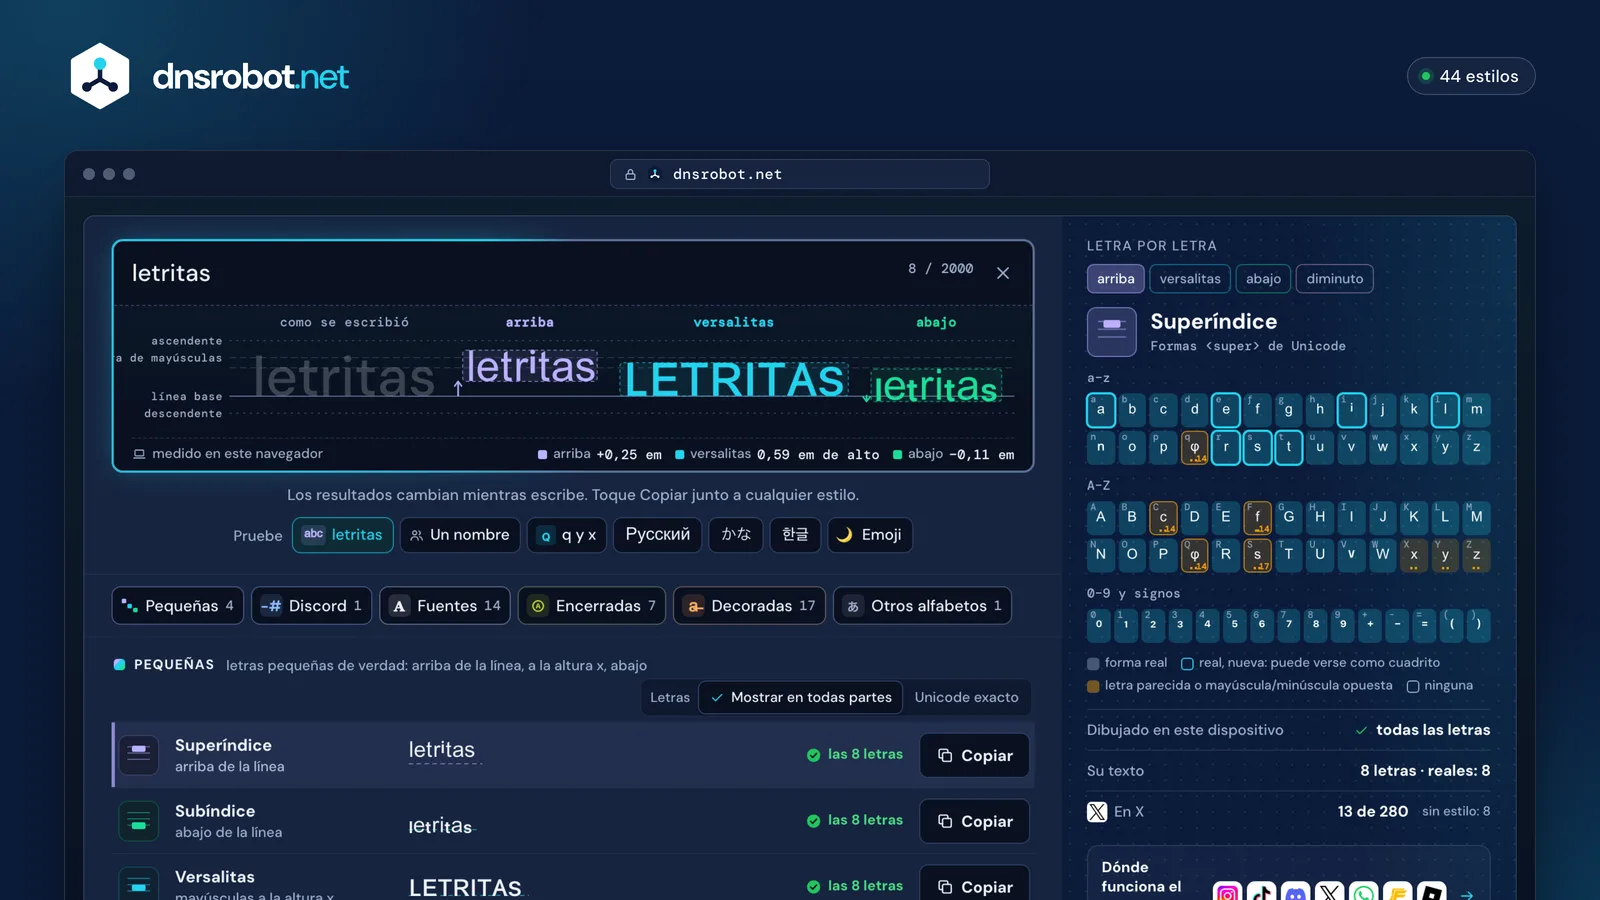Viewport: 1600px width, 900px height.
Task: Try the 'q y x' sample chip
Action: click(x=567, y=535)
